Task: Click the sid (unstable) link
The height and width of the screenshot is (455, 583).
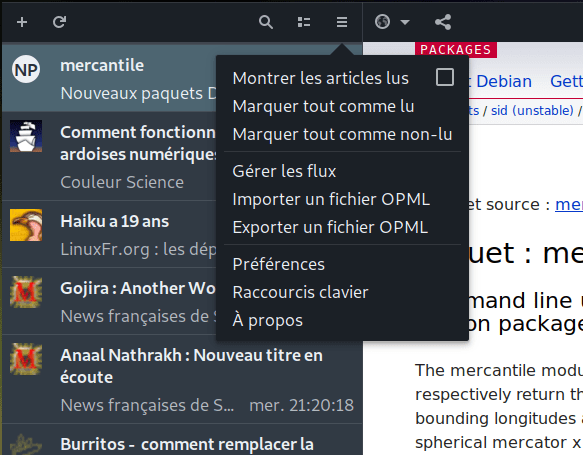Action: coord(532,110)
